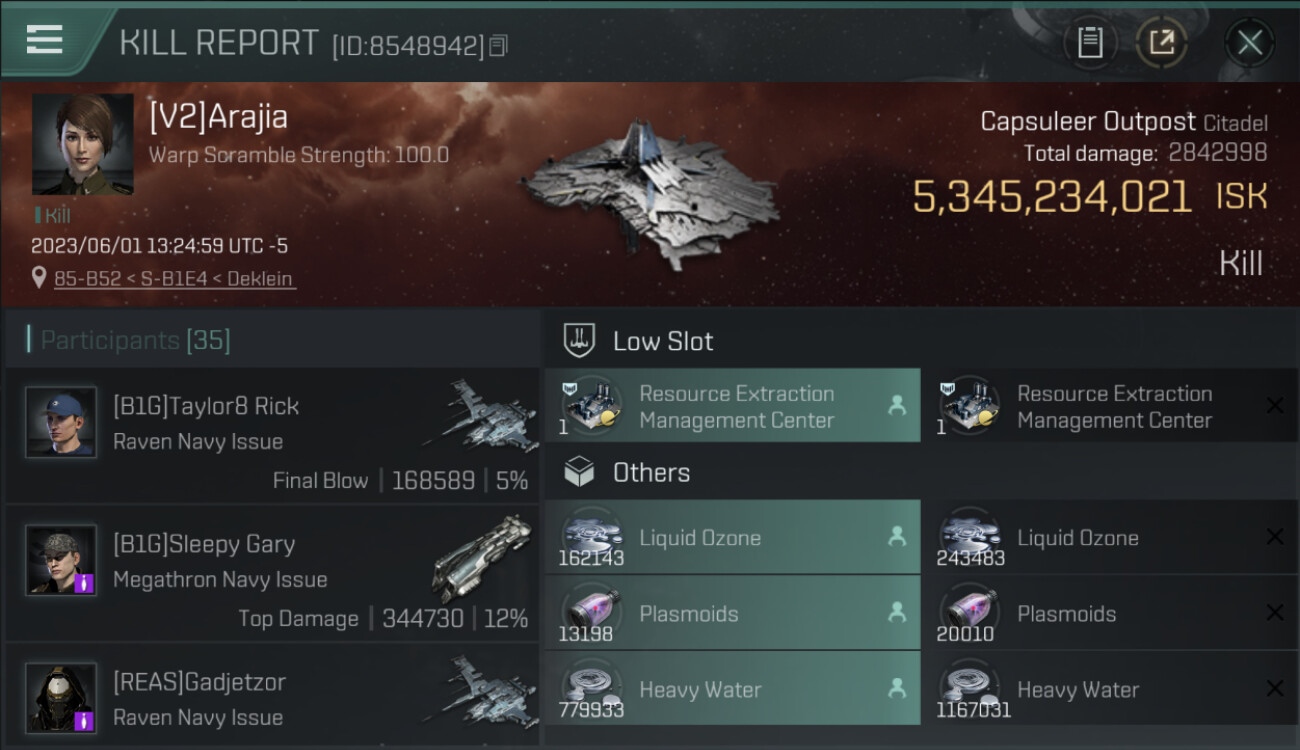The height and width of the screenshot is (750, 1300).
Task: Select destroyed Liquid Ozone item
Action: (x=1110, y=537)
